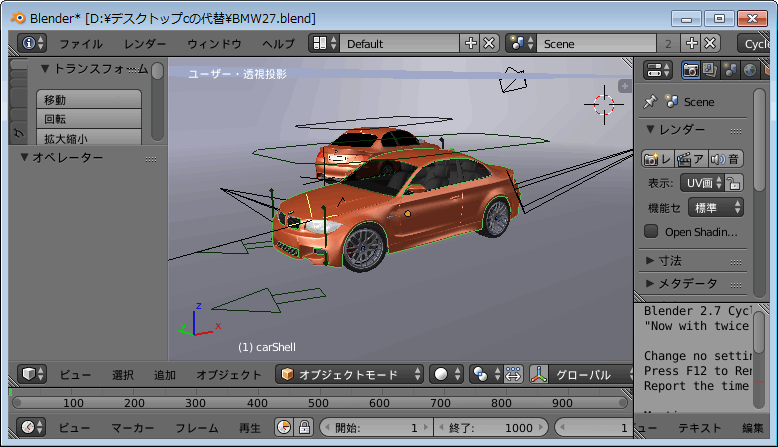Delete the current Scene with the X button
The image size is (778, 447).
[711, 43]
